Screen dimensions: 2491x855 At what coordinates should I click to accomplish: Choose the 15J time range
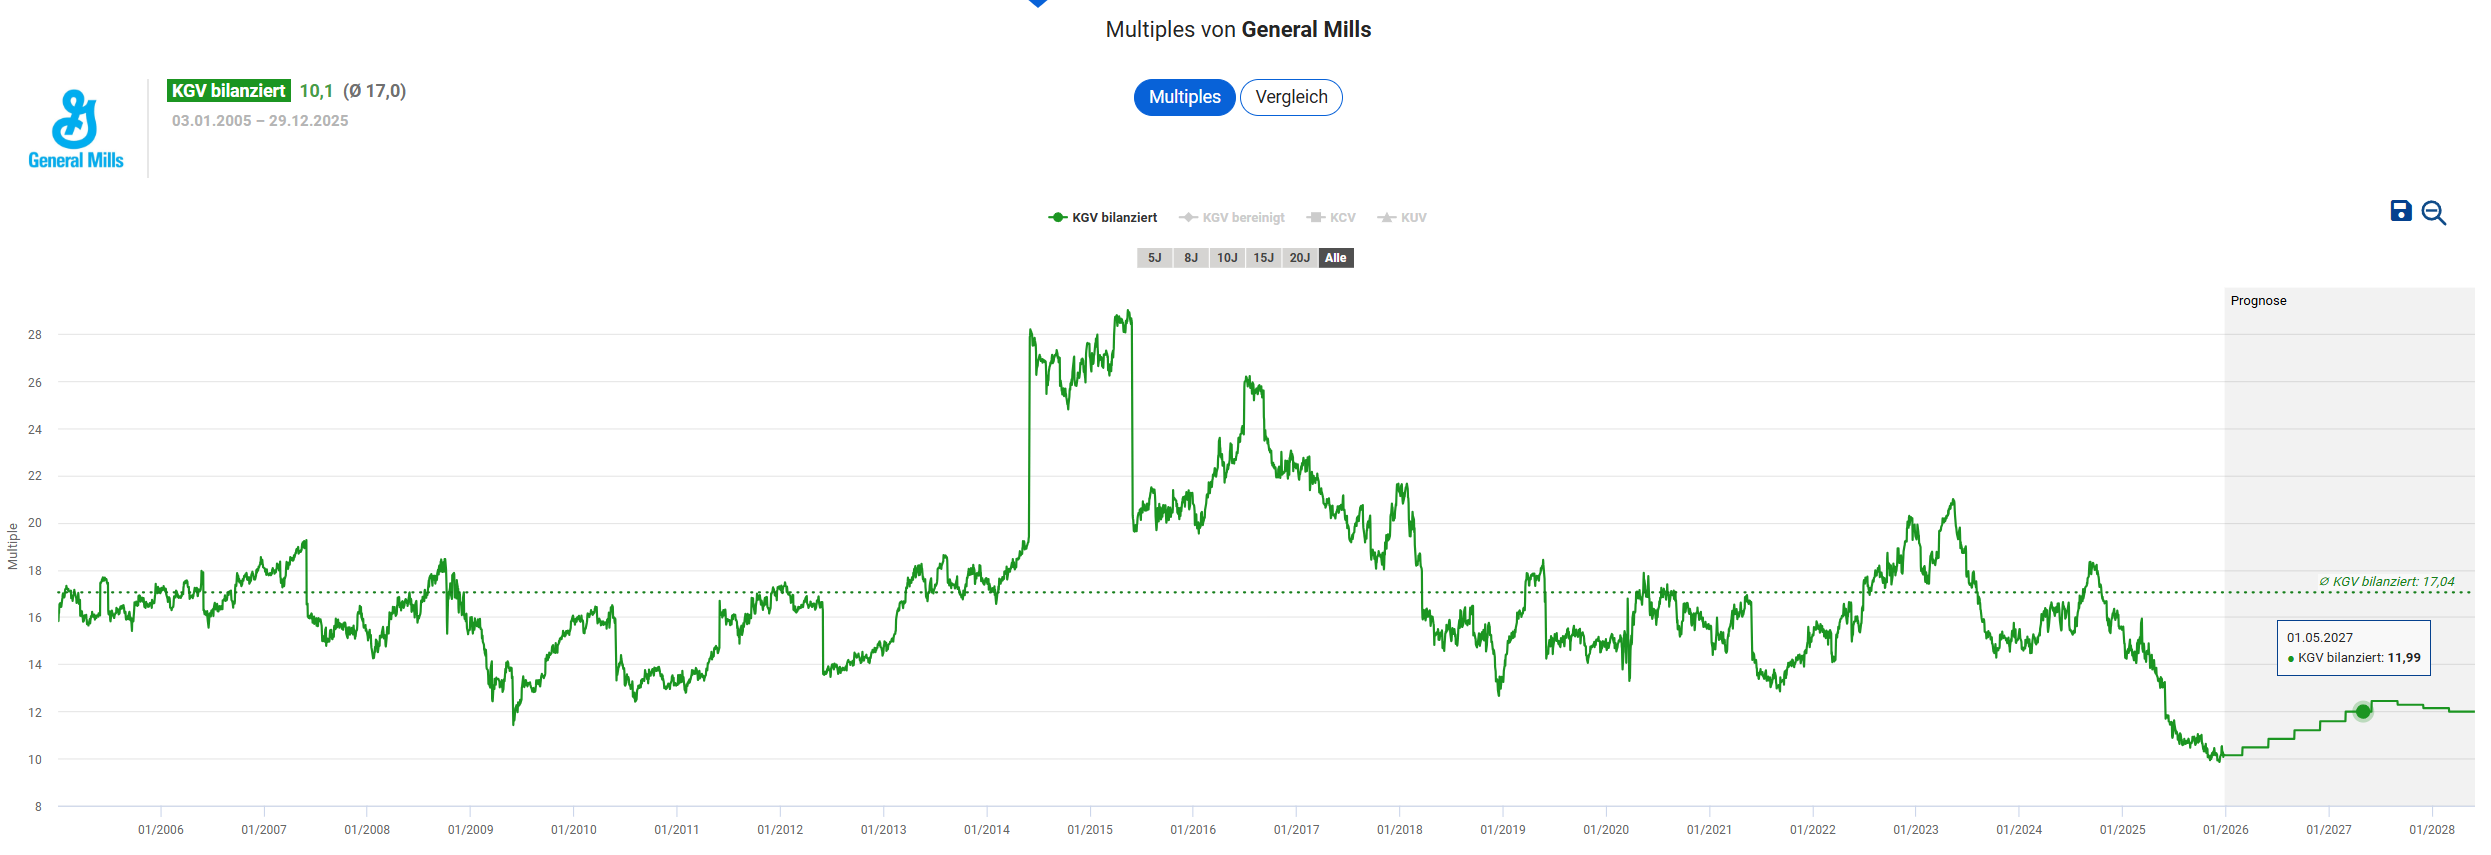1263,258
